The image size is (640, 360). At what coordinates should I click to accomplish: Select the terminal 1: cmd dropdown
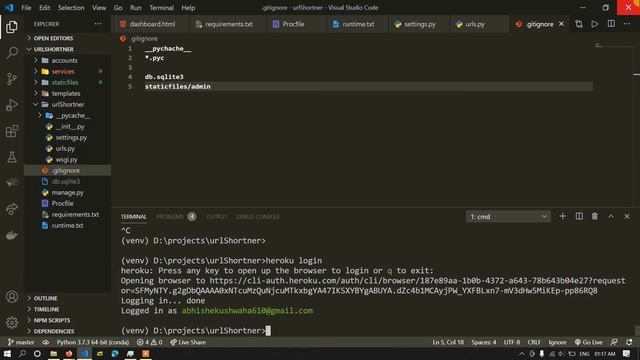[x=508, y=217]
